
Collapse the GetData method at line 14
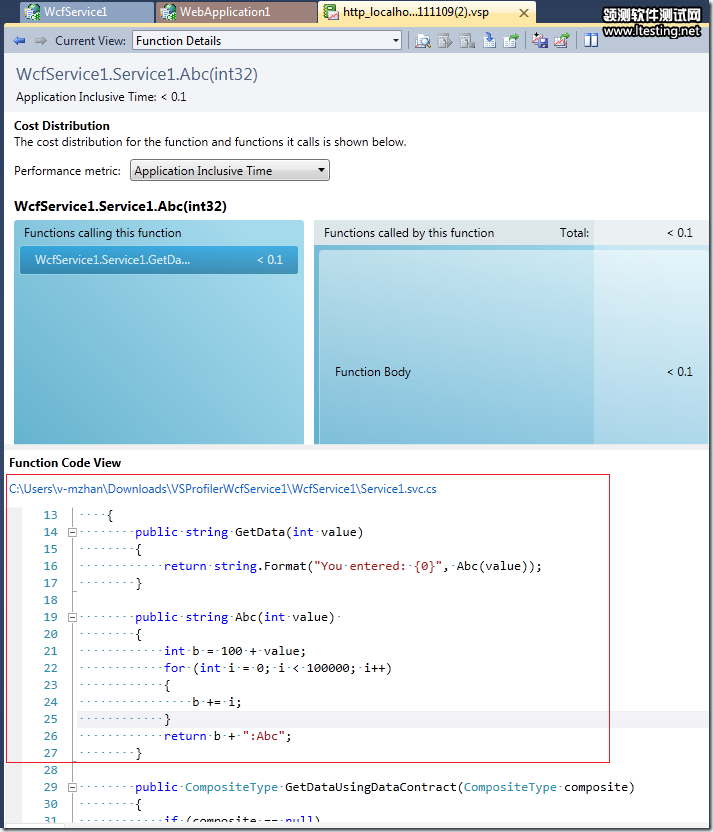tap(73, 532)
